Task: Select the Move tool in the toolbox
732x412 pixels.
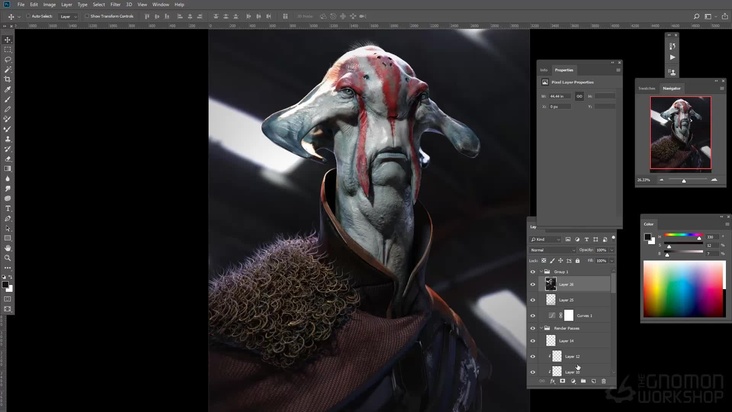Action: tap(7, 40)
